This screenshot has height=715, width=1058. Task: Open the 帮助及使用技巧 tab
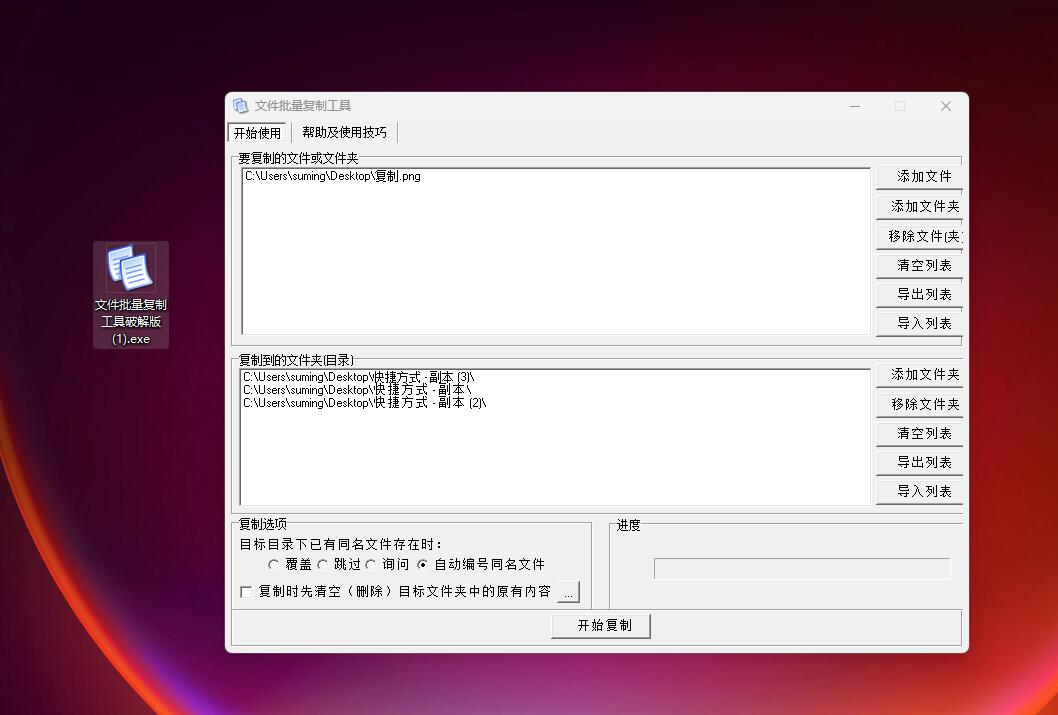click(344, 133)
